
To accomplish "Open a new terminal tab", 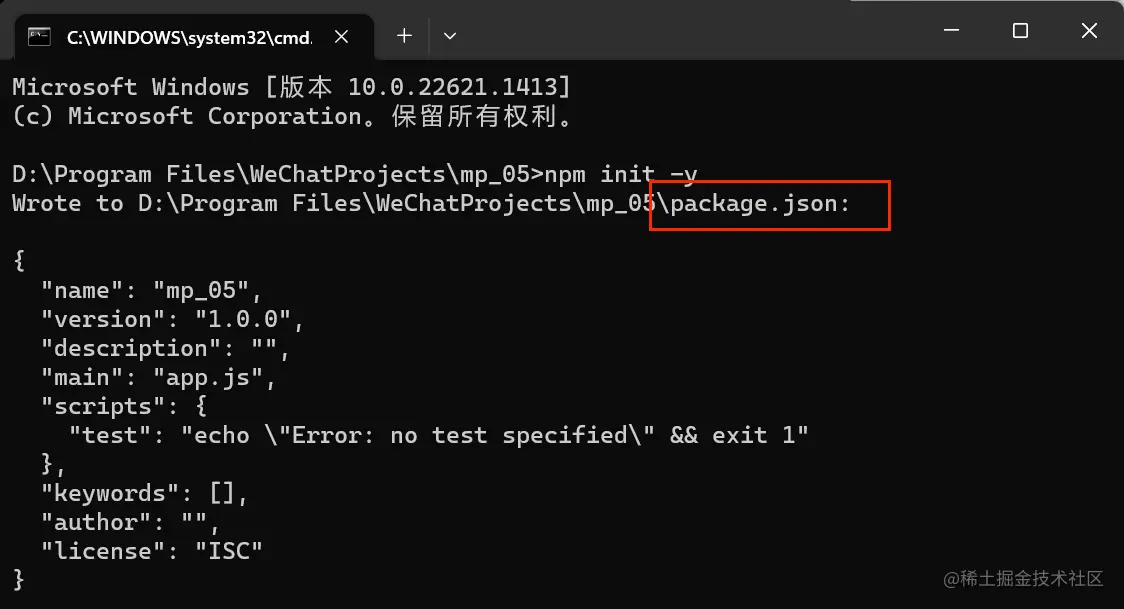I will (x=404, y=36).
